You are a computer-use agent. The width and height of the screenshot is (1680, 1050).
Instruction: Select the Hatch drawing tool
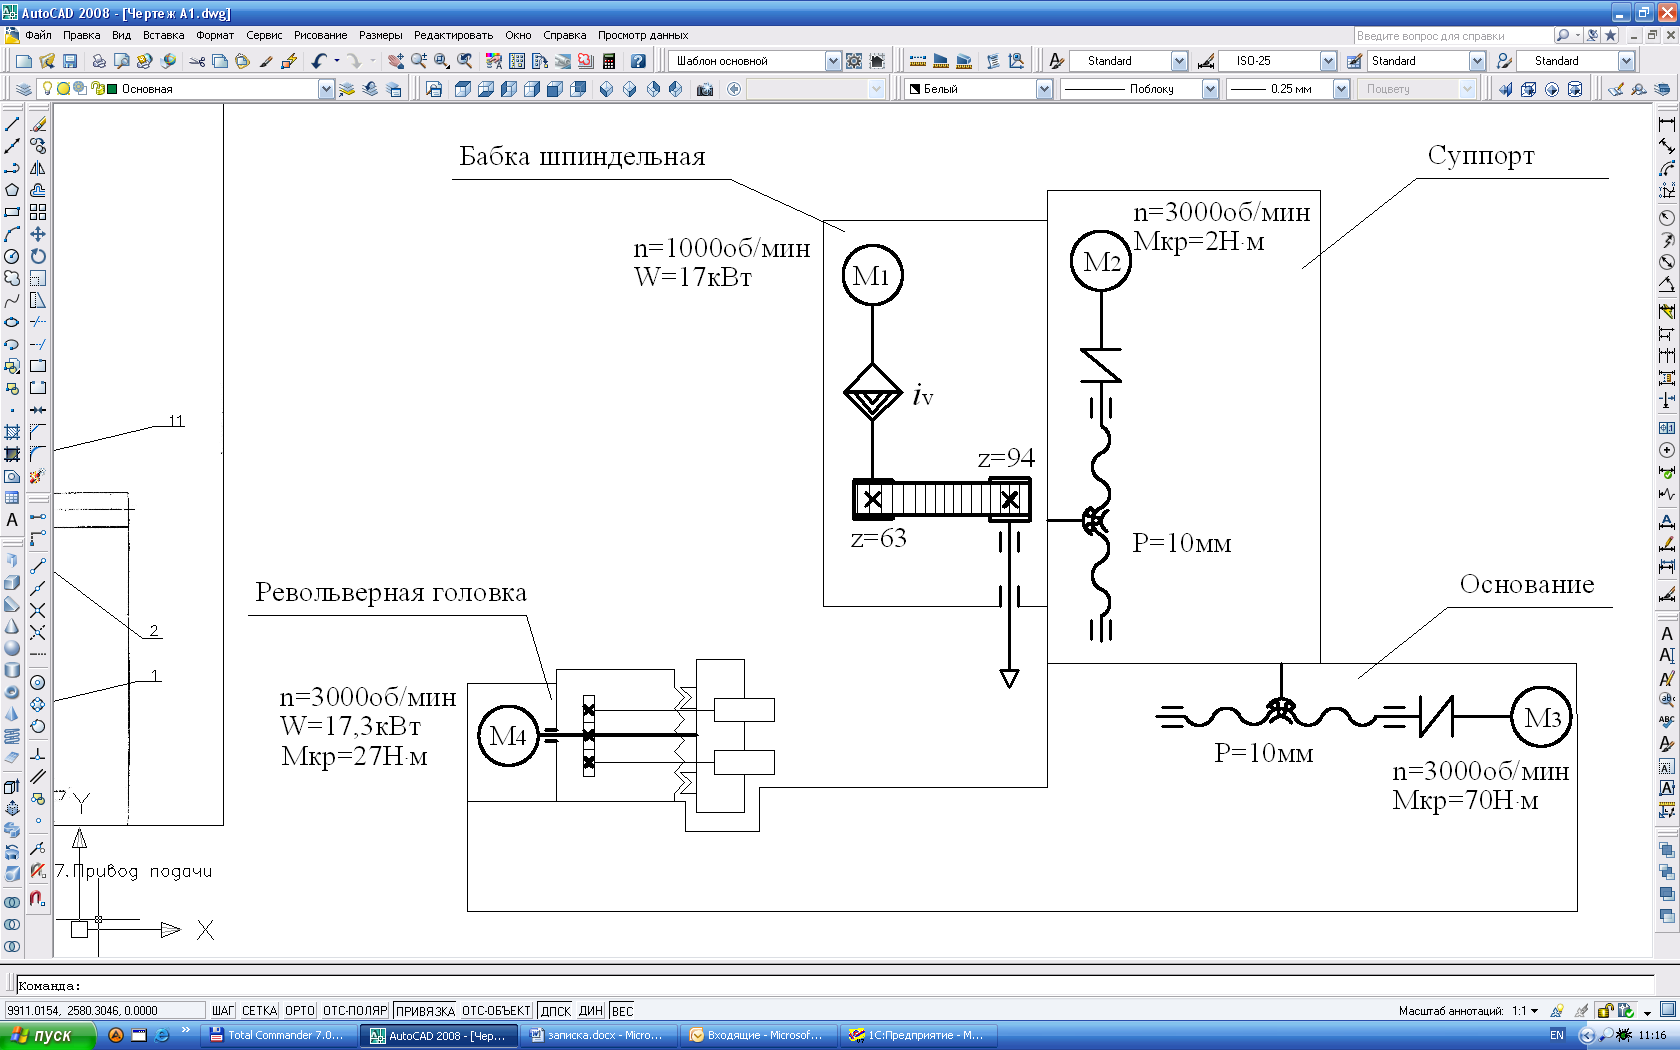click(x=12, y=432)
